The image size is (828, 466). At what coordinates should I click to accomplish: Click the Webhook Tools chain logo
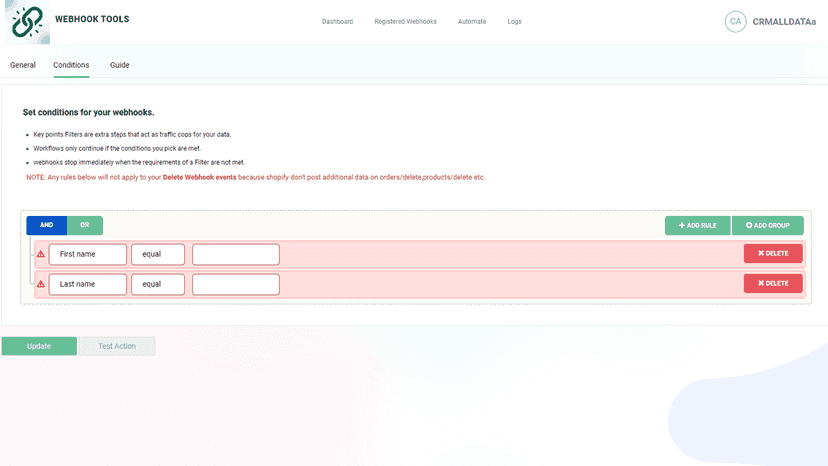coord(27,22)
